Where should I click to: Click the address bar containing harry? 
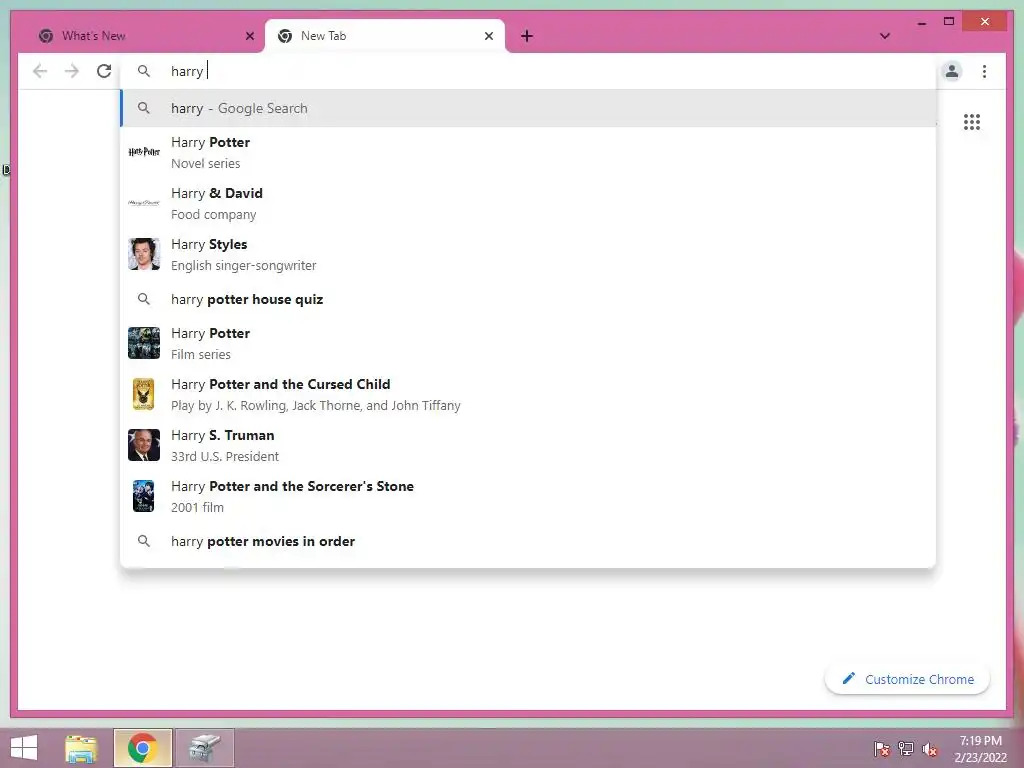pyautogui.click(x=528, y=71)
